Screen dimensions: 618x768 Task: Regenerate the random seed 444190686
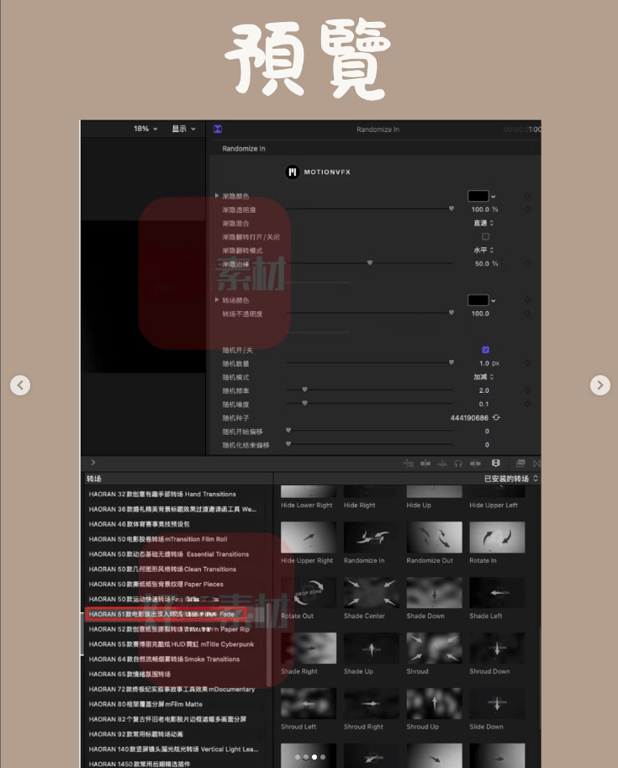point(497,417)
